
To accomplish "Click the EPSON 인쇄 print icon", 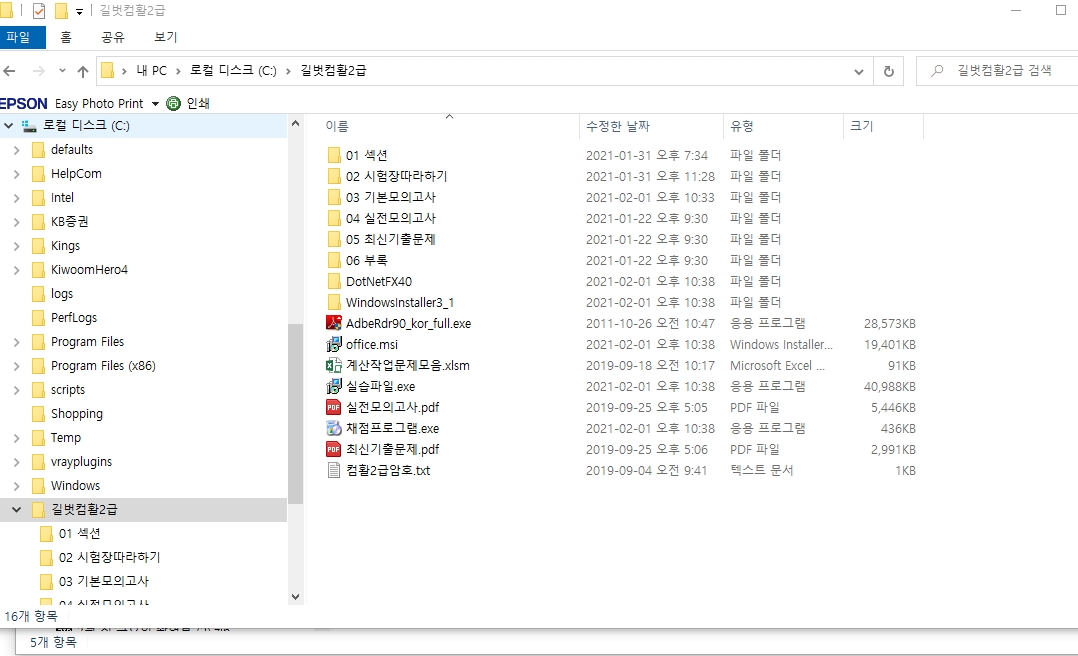I will 174,103.
